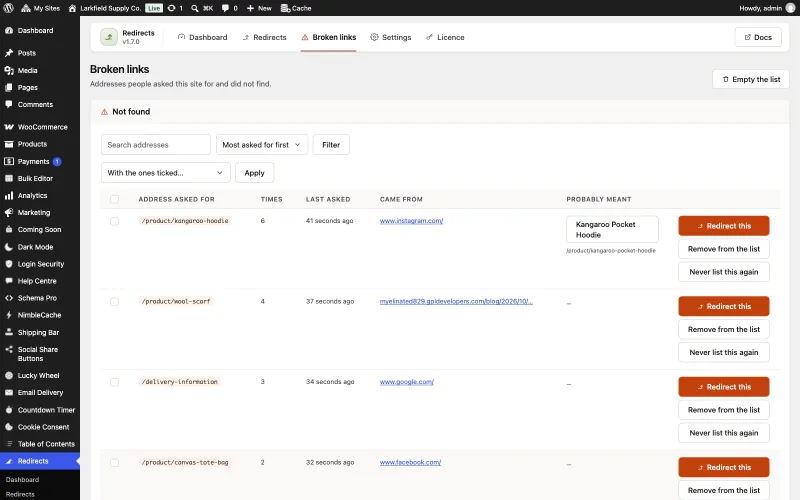
Task: Click the updates counter icon in admin bar
Action: (172, 8)
